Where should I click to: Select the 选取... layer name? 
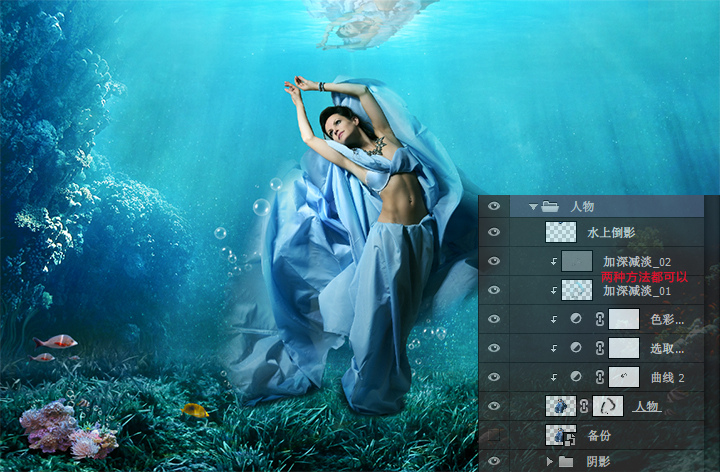(667, 348)
